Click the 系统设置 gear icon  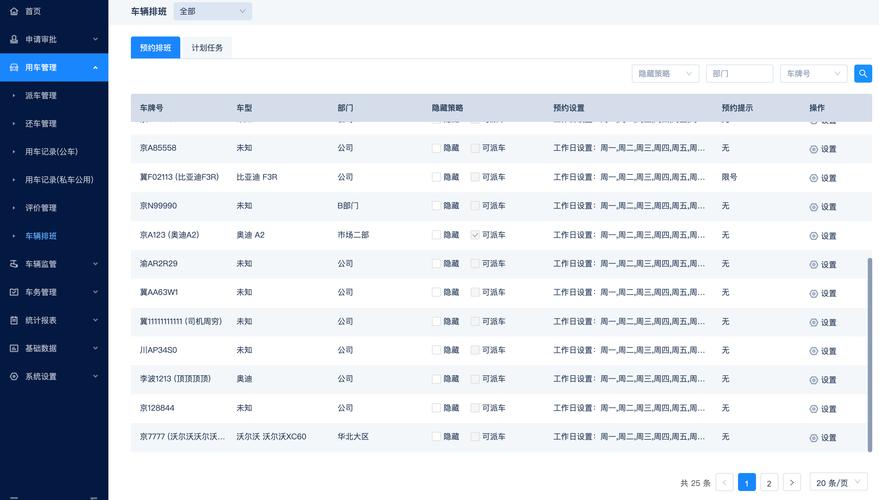[14, 376]
